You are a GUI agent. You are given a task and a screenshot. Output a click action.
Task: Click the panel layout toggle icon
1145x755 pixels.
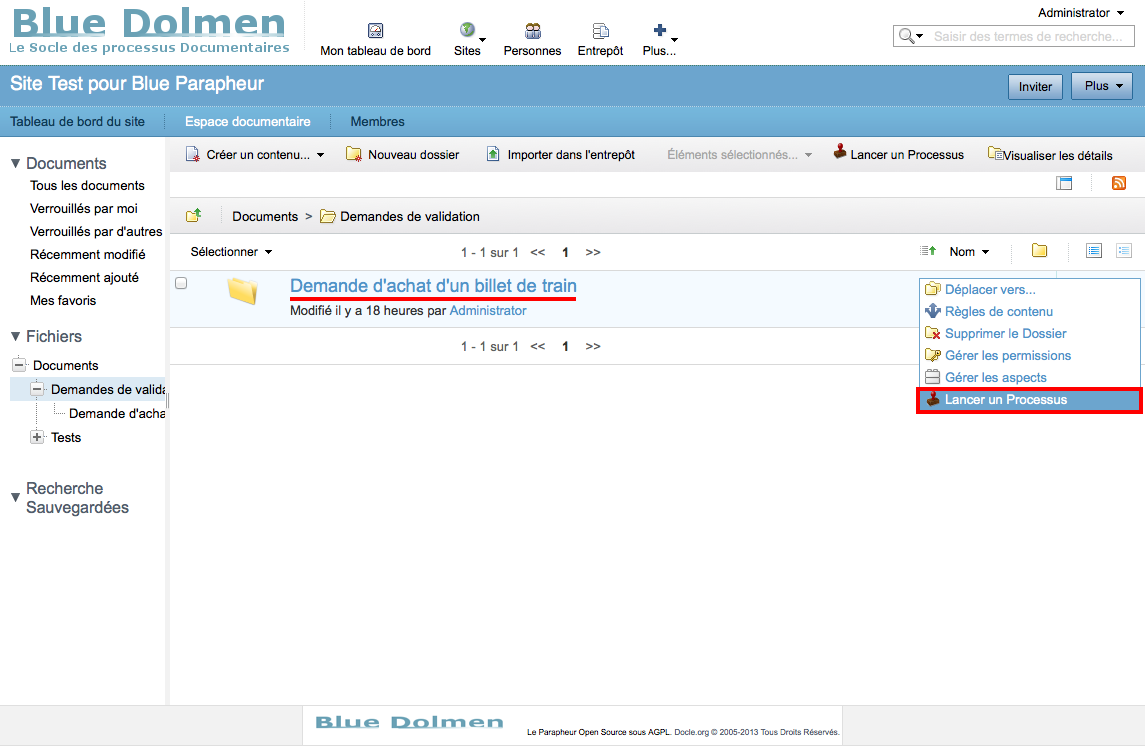point(1064,183)
